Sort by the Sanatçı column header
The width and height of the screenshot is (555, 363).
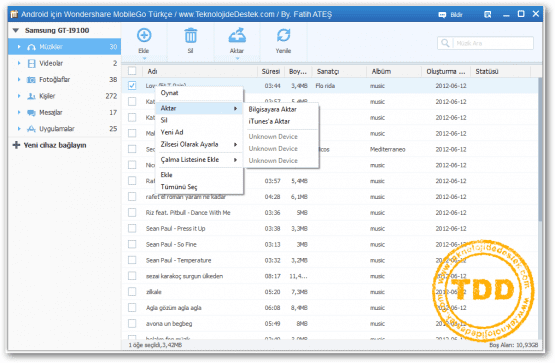point(339,71)
